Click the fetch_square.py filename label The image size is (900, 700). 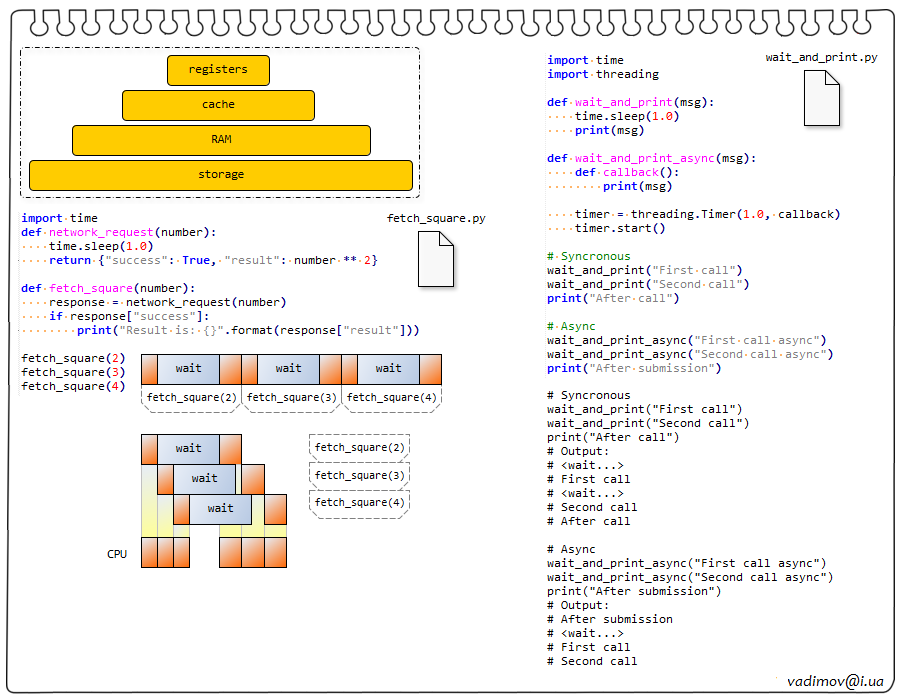[436, 218]
